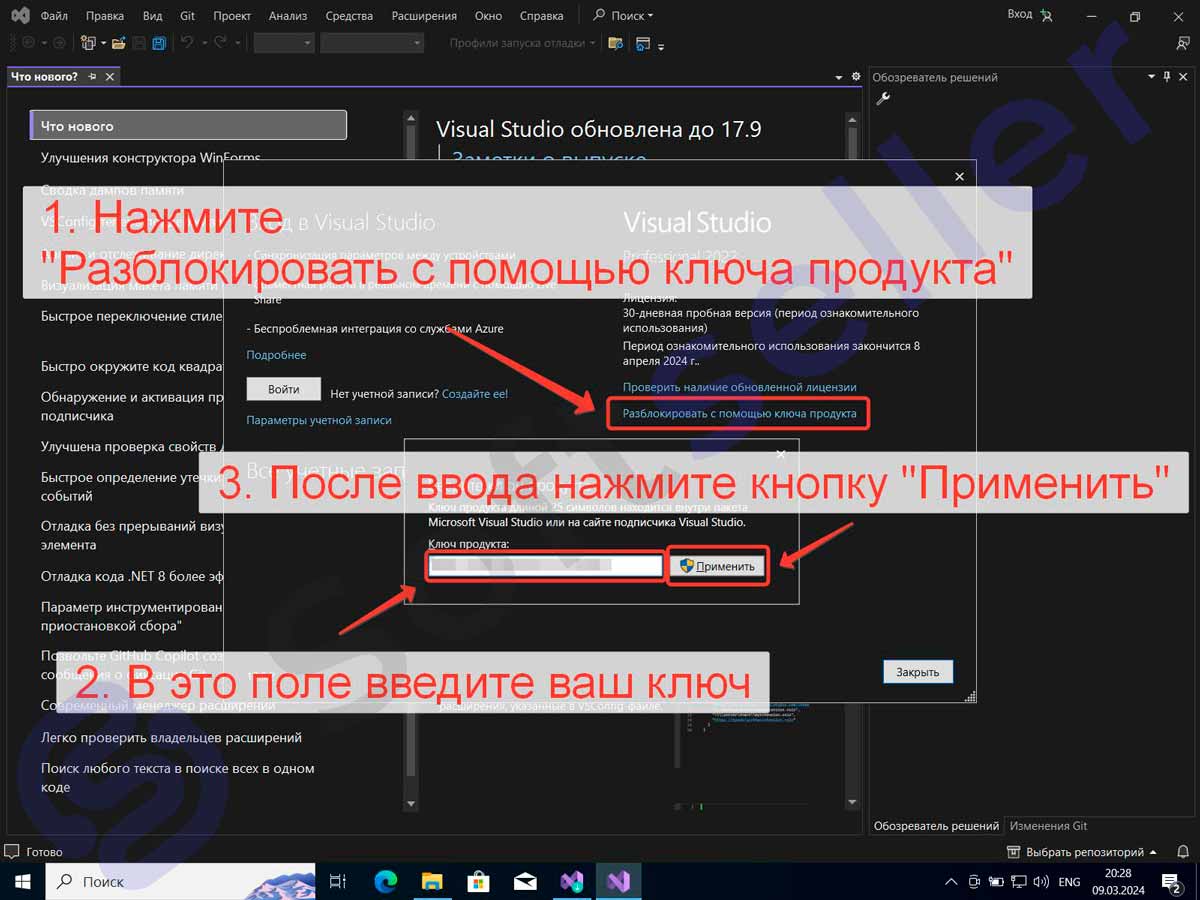Toggle the pin on the Что нового tab
Viewport: 1200px width, 900px height.
93,77
